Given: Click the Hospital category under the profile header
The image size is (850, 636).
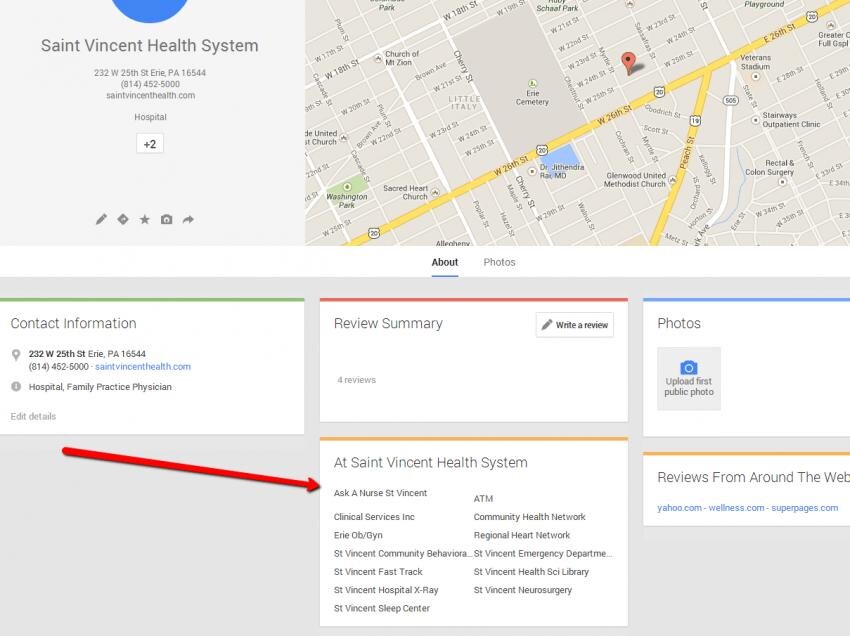Looking at the screenshot, I should 150,117.
